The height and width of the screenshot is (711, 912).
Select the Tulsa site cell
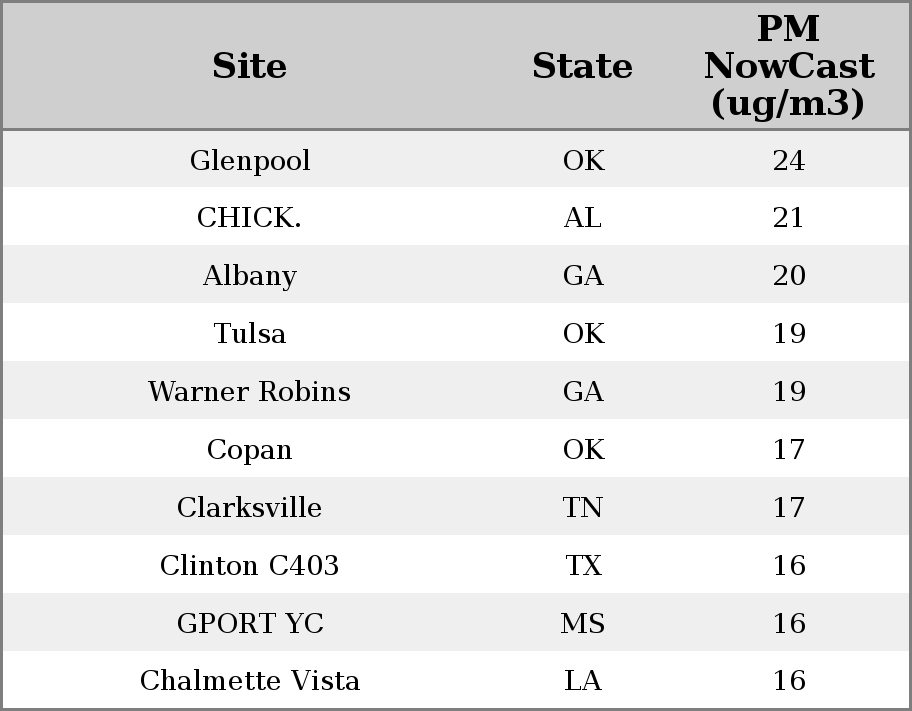point(249,334)
